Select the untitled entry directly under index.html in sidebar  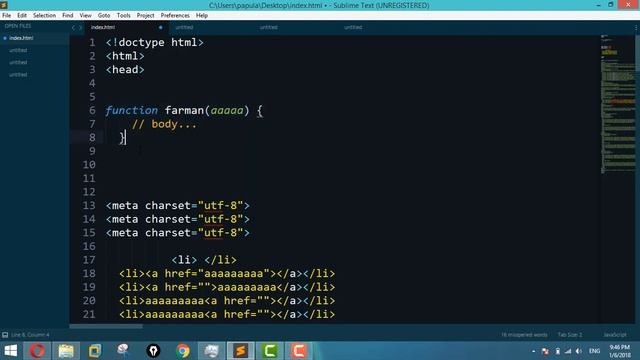point(18,50)
